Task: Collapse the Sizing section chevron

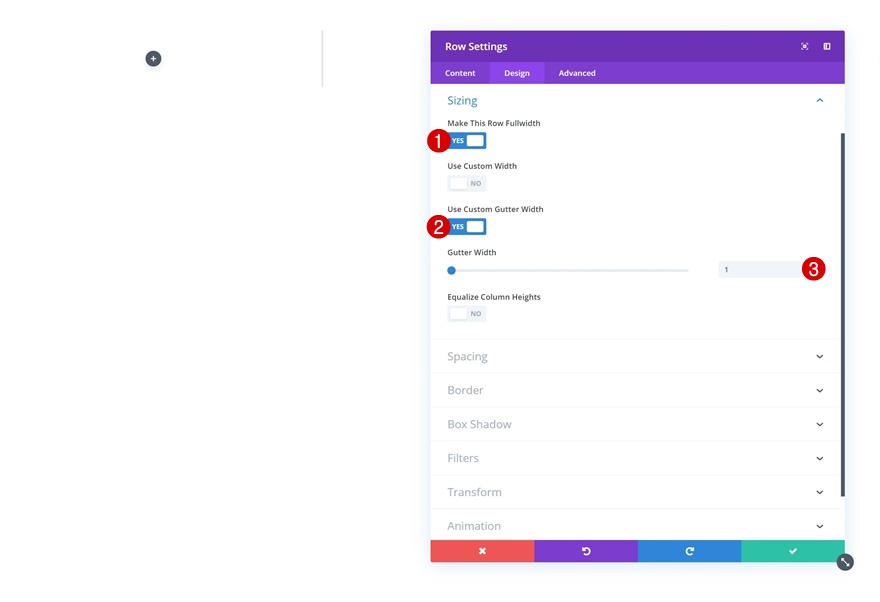Action: coord(819,100)
